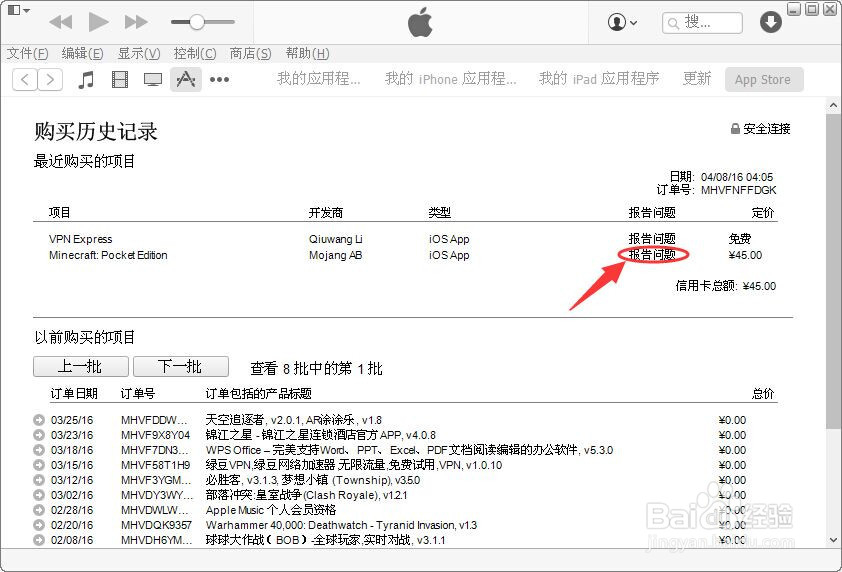Click the 下一批 button

(x=180, y=366)
